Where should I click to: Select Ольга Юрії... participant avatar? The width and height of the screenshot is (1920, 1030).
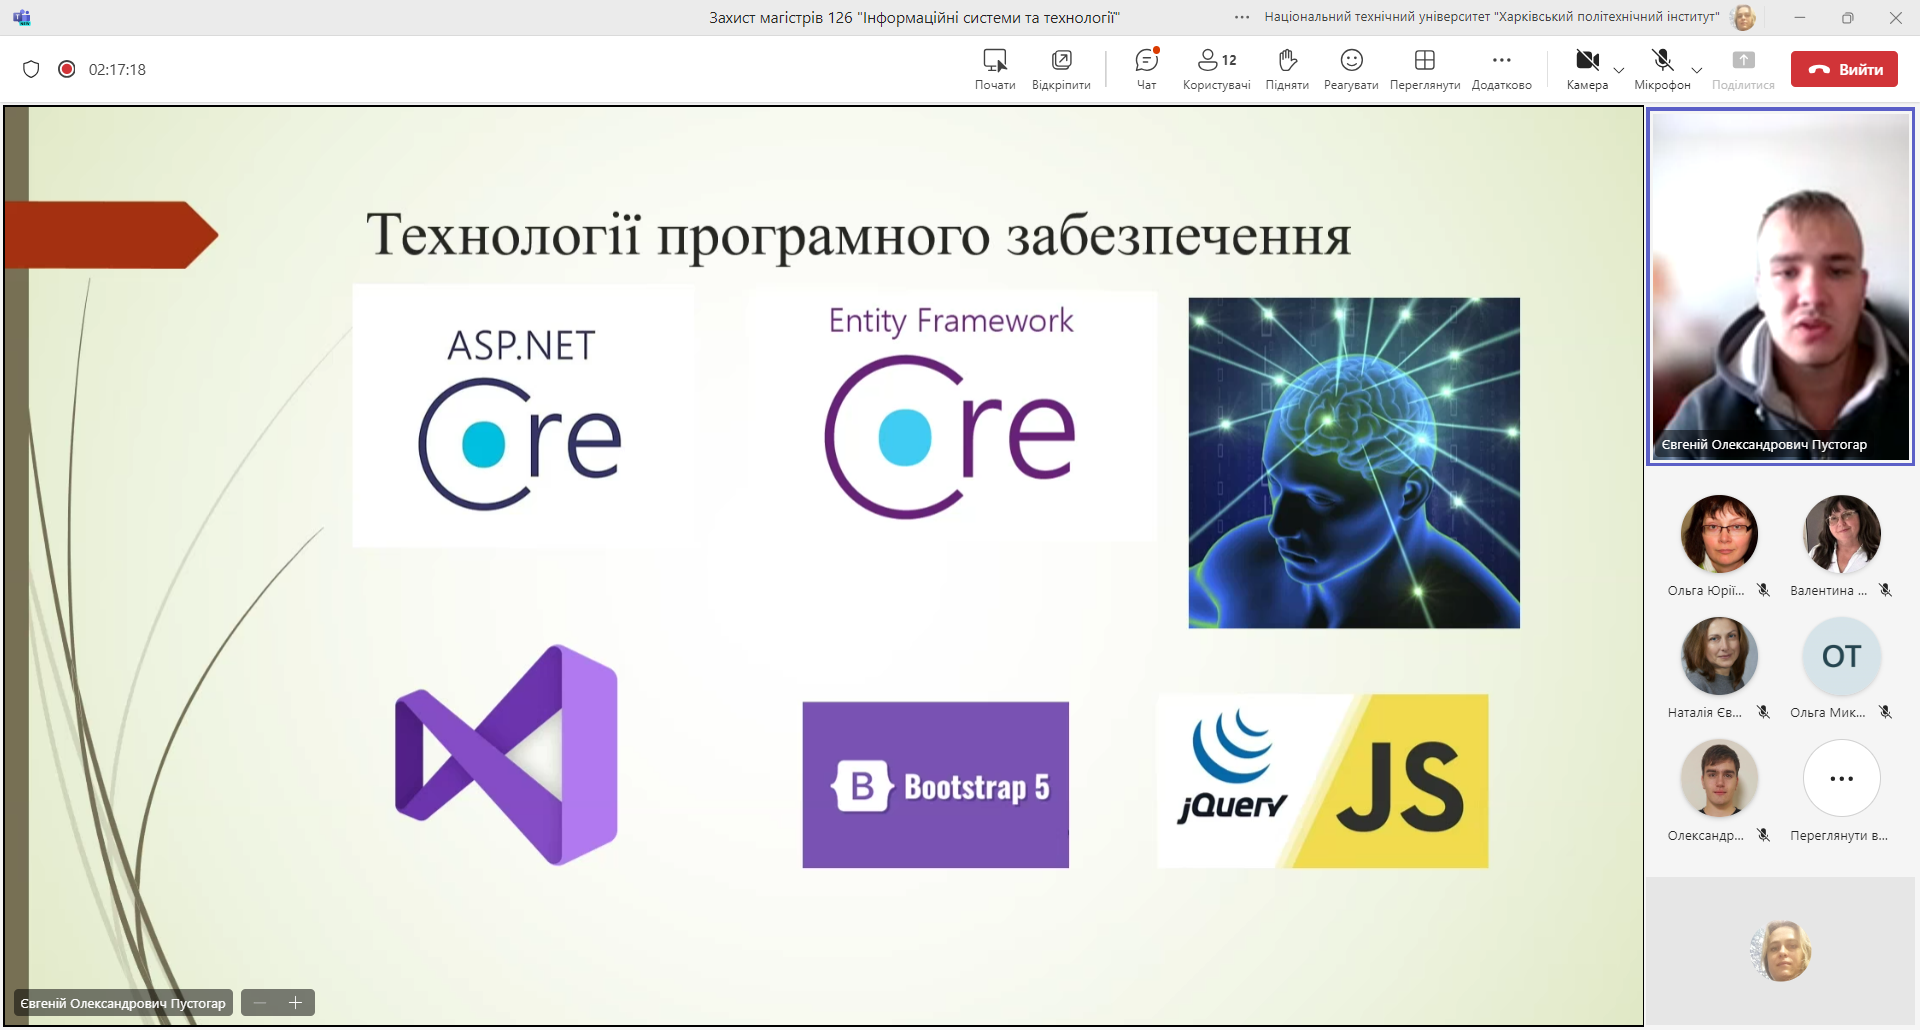coord(1719,534)
